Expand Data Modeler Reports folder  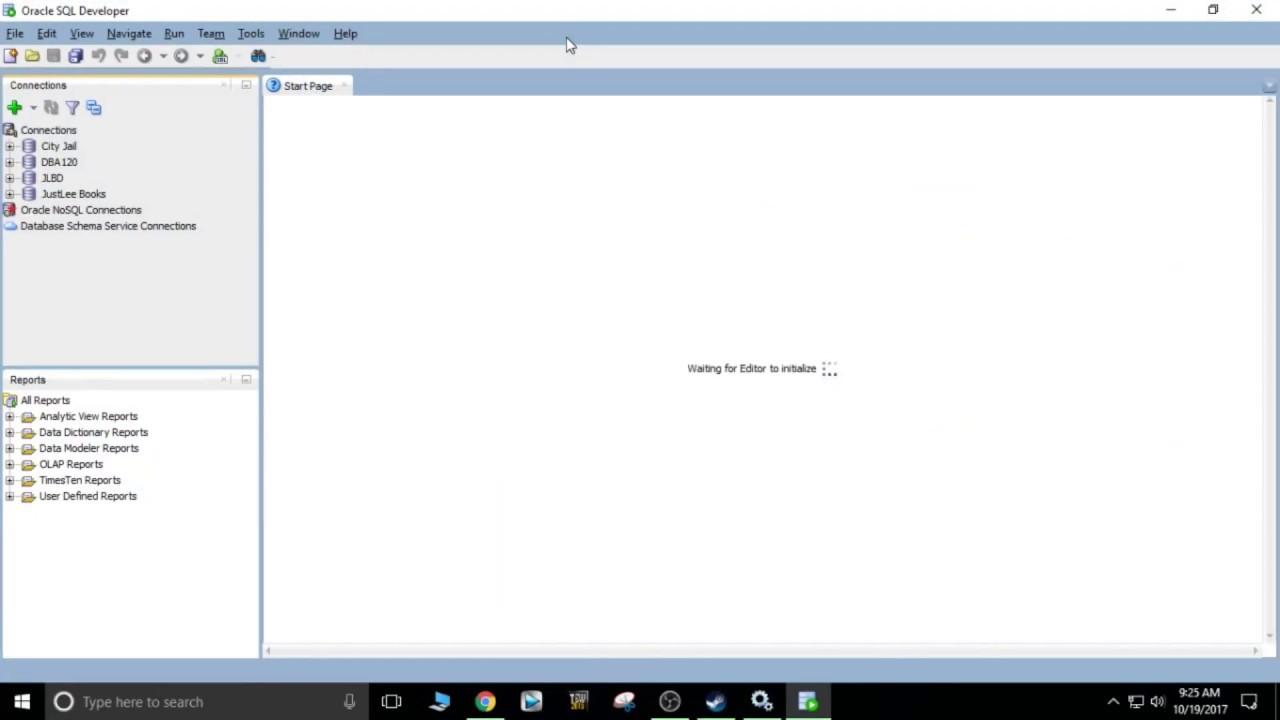tap(10, 448)
